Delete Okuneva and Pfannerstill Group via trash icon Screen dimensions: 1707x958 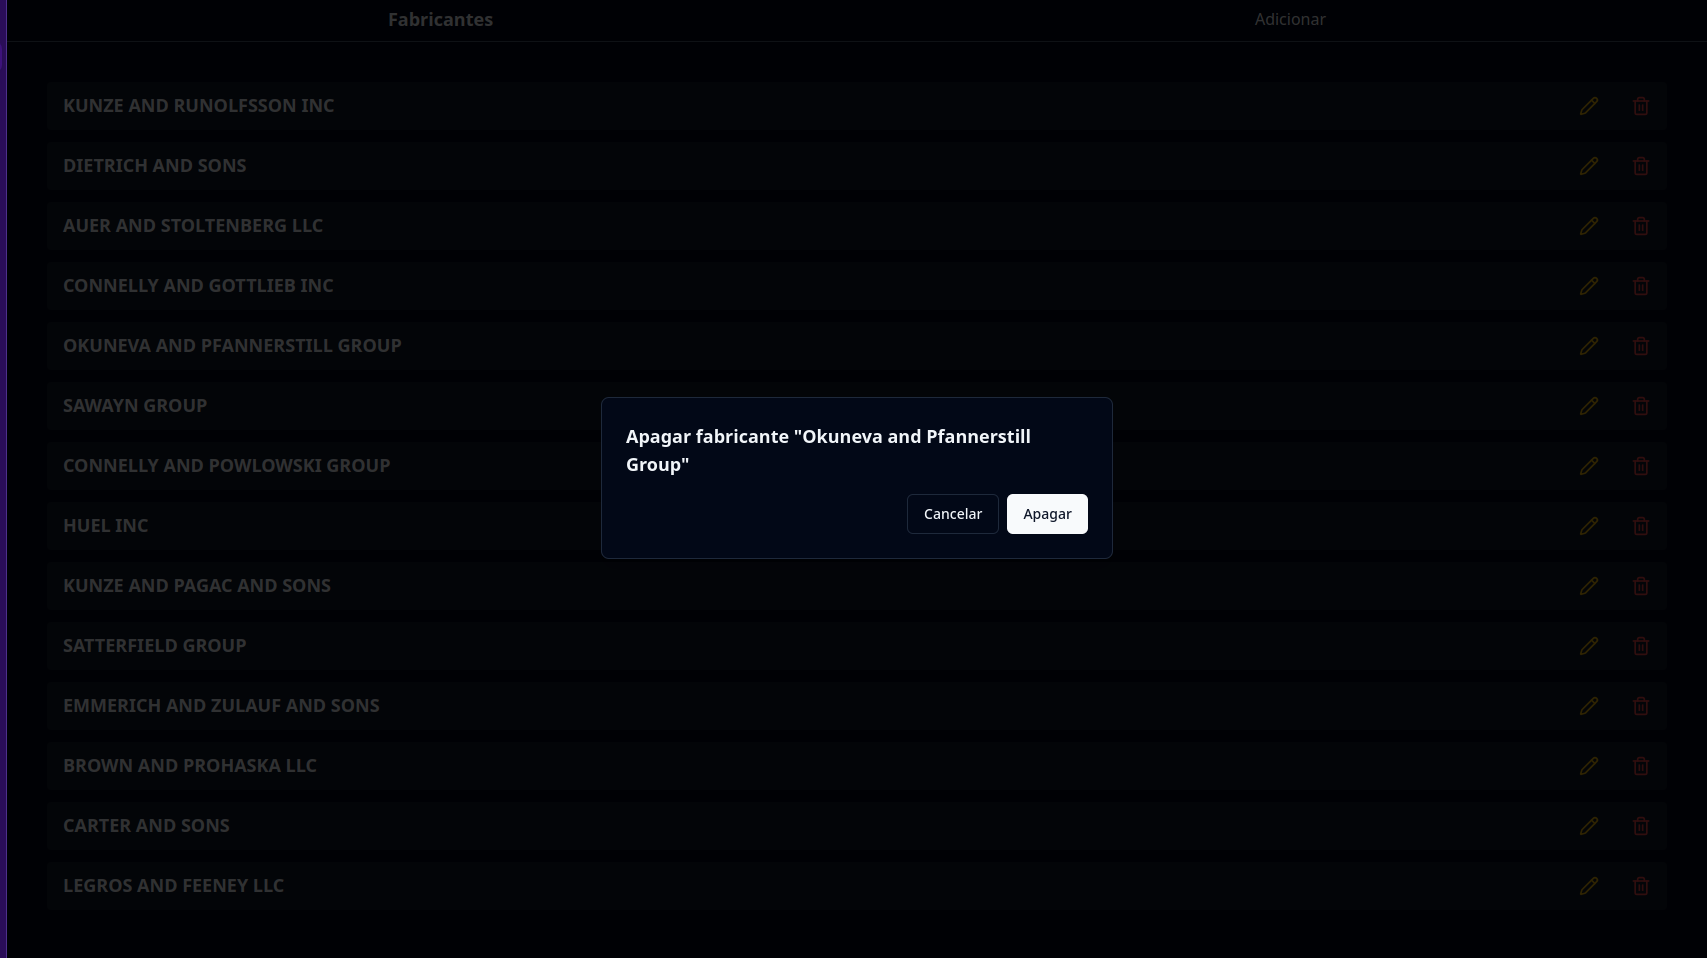(x=1640, y=346)
